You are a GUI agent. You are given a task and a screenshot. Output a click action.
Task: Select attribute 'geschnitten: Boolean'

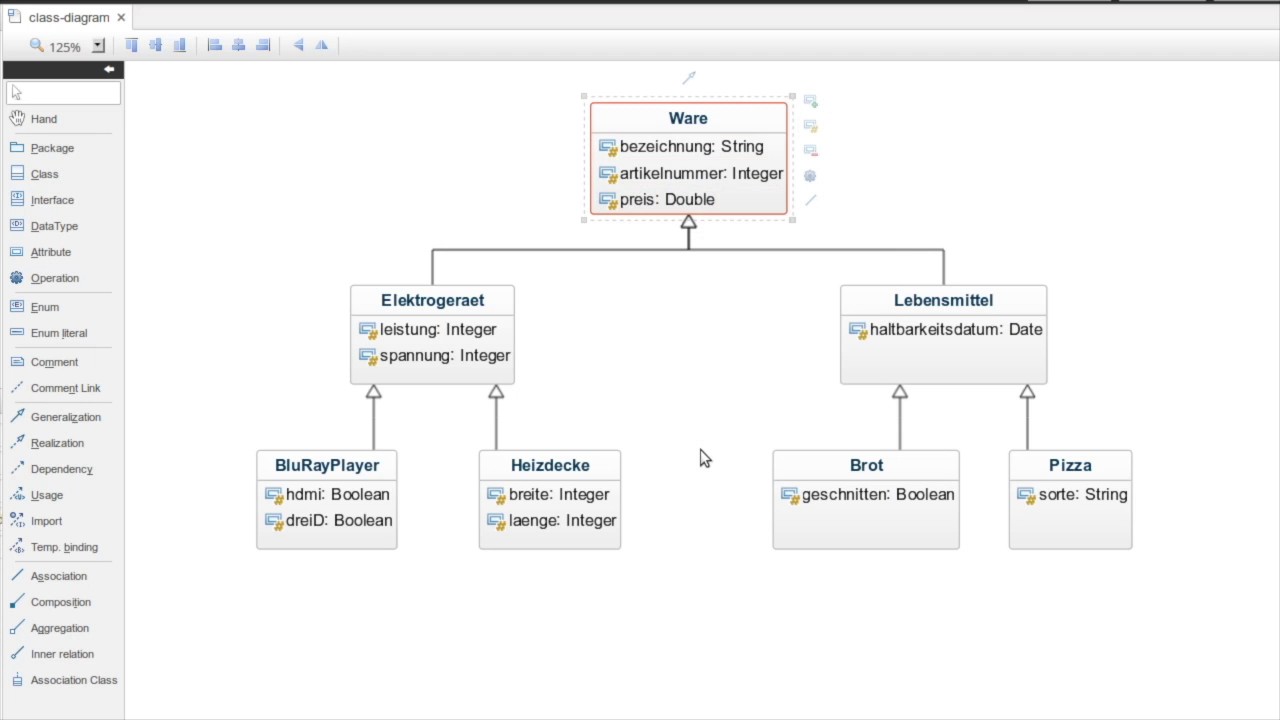(868, 494)
